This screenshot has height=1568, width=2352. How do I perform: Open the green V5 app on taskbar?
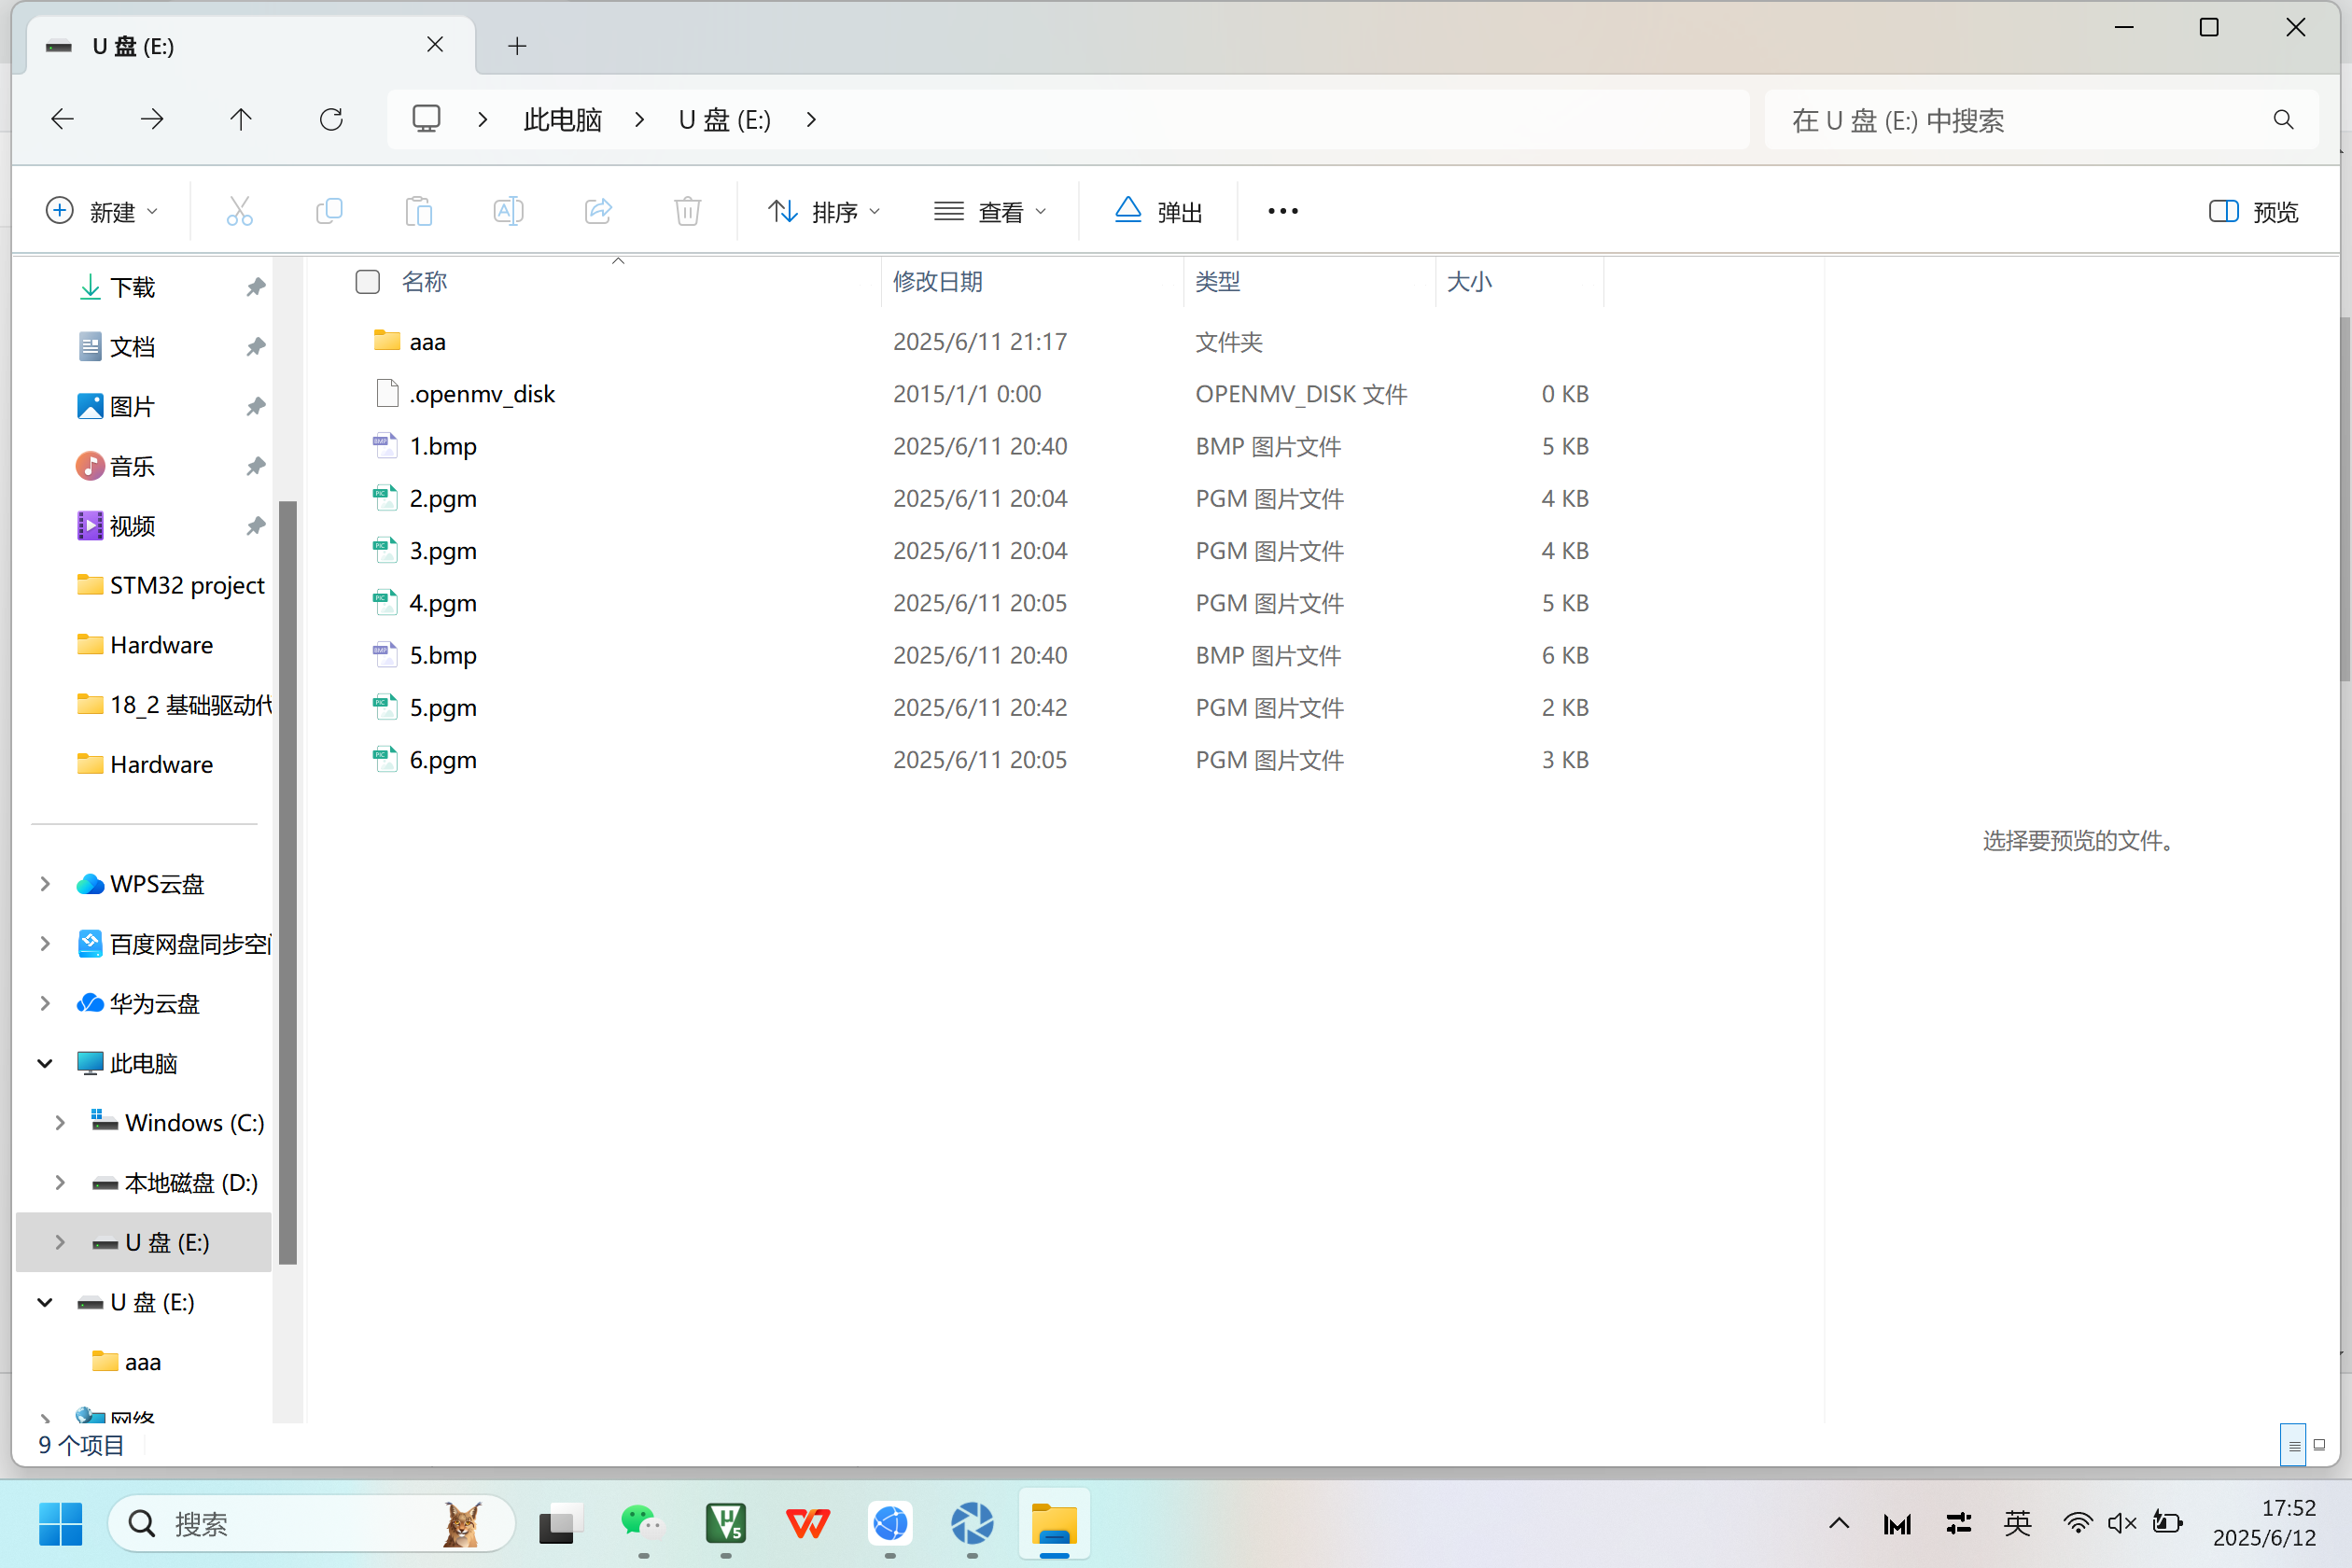click(x=725, y=1523)
